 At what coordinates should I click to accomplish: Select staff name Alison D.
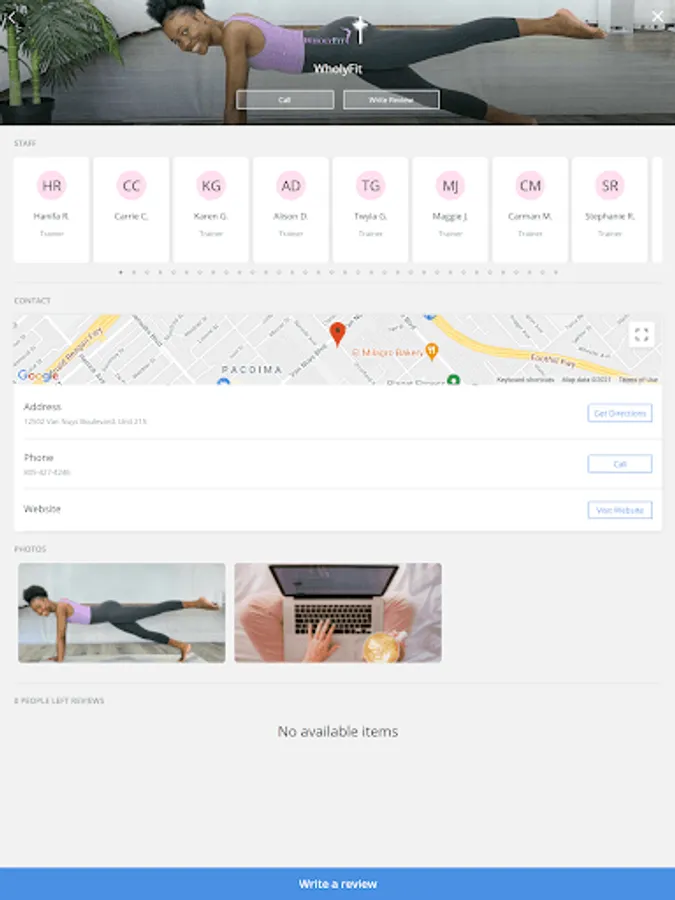coord(290,216)
